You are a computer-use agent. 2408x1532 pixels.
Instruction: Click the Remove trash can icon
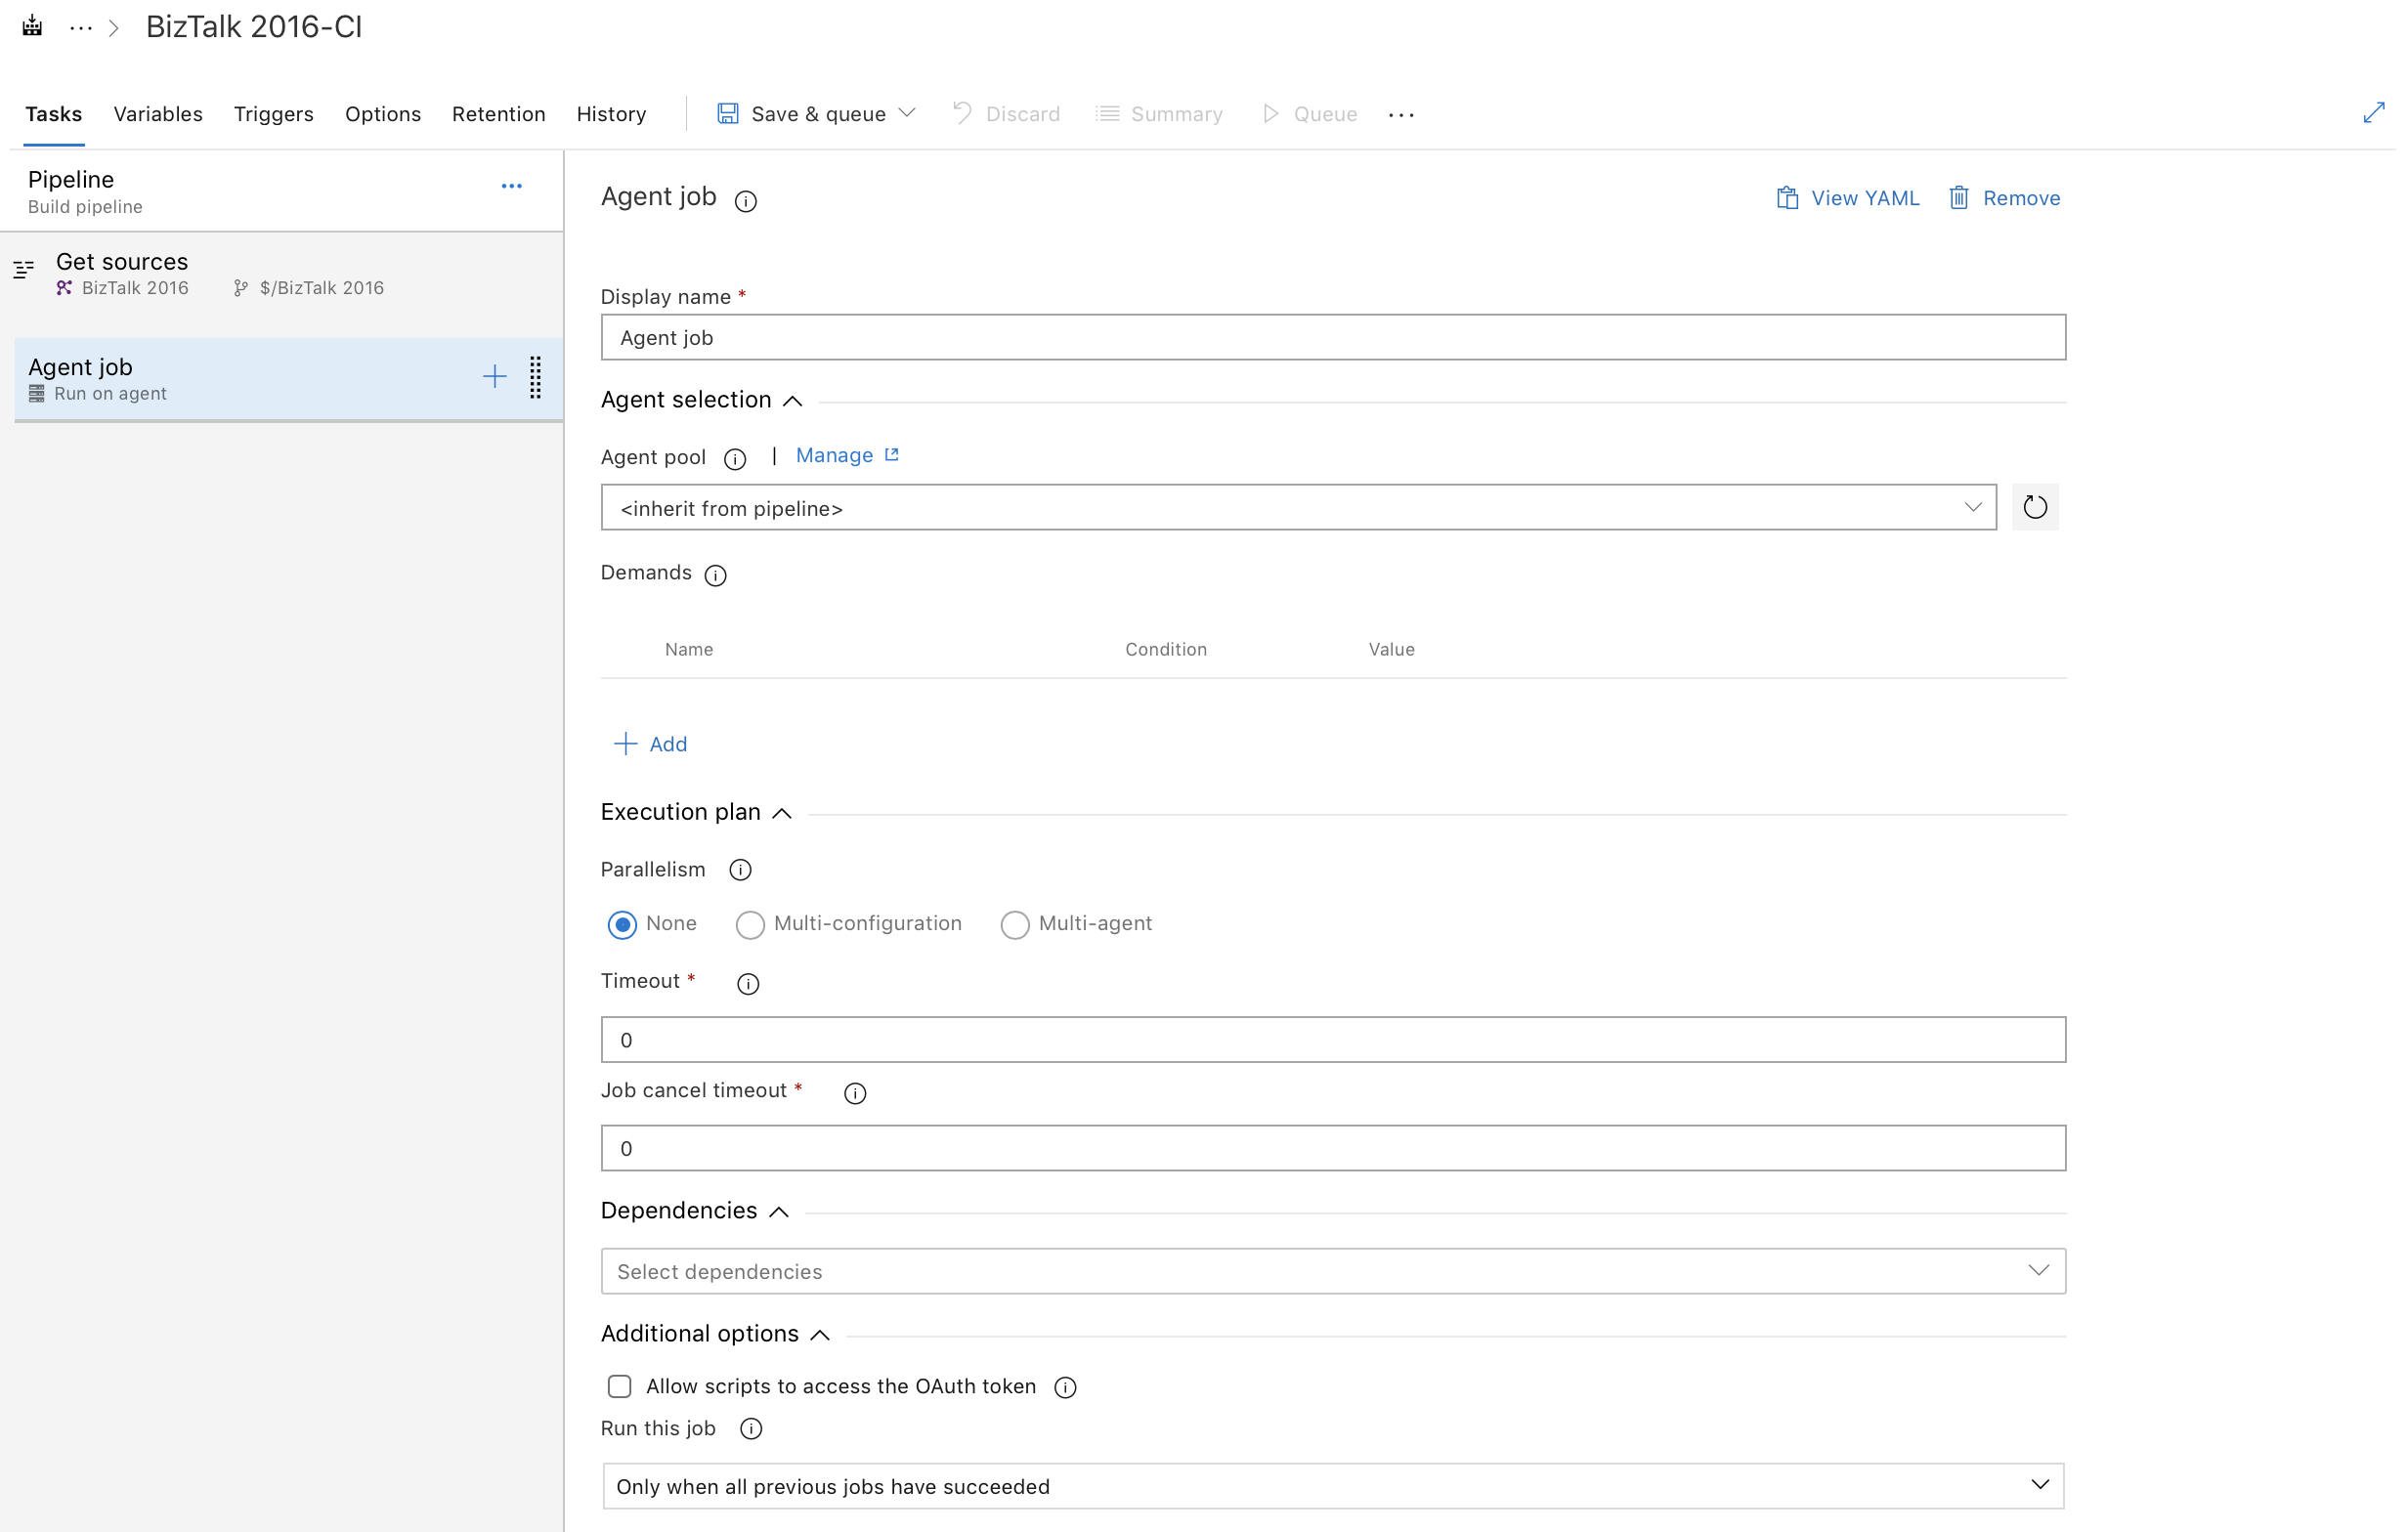(1959, 198)
